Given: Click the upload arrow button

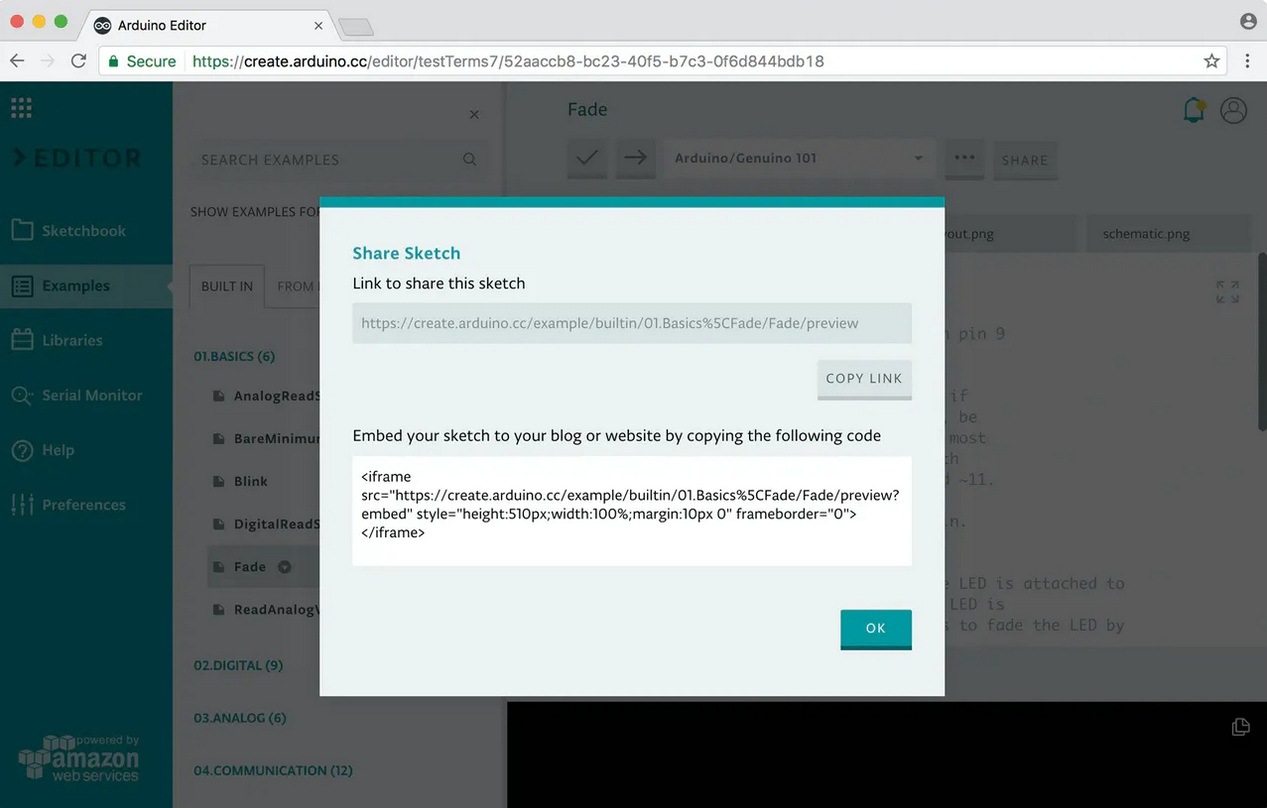Looking at the screenshot, I should [x=635, y=158].
